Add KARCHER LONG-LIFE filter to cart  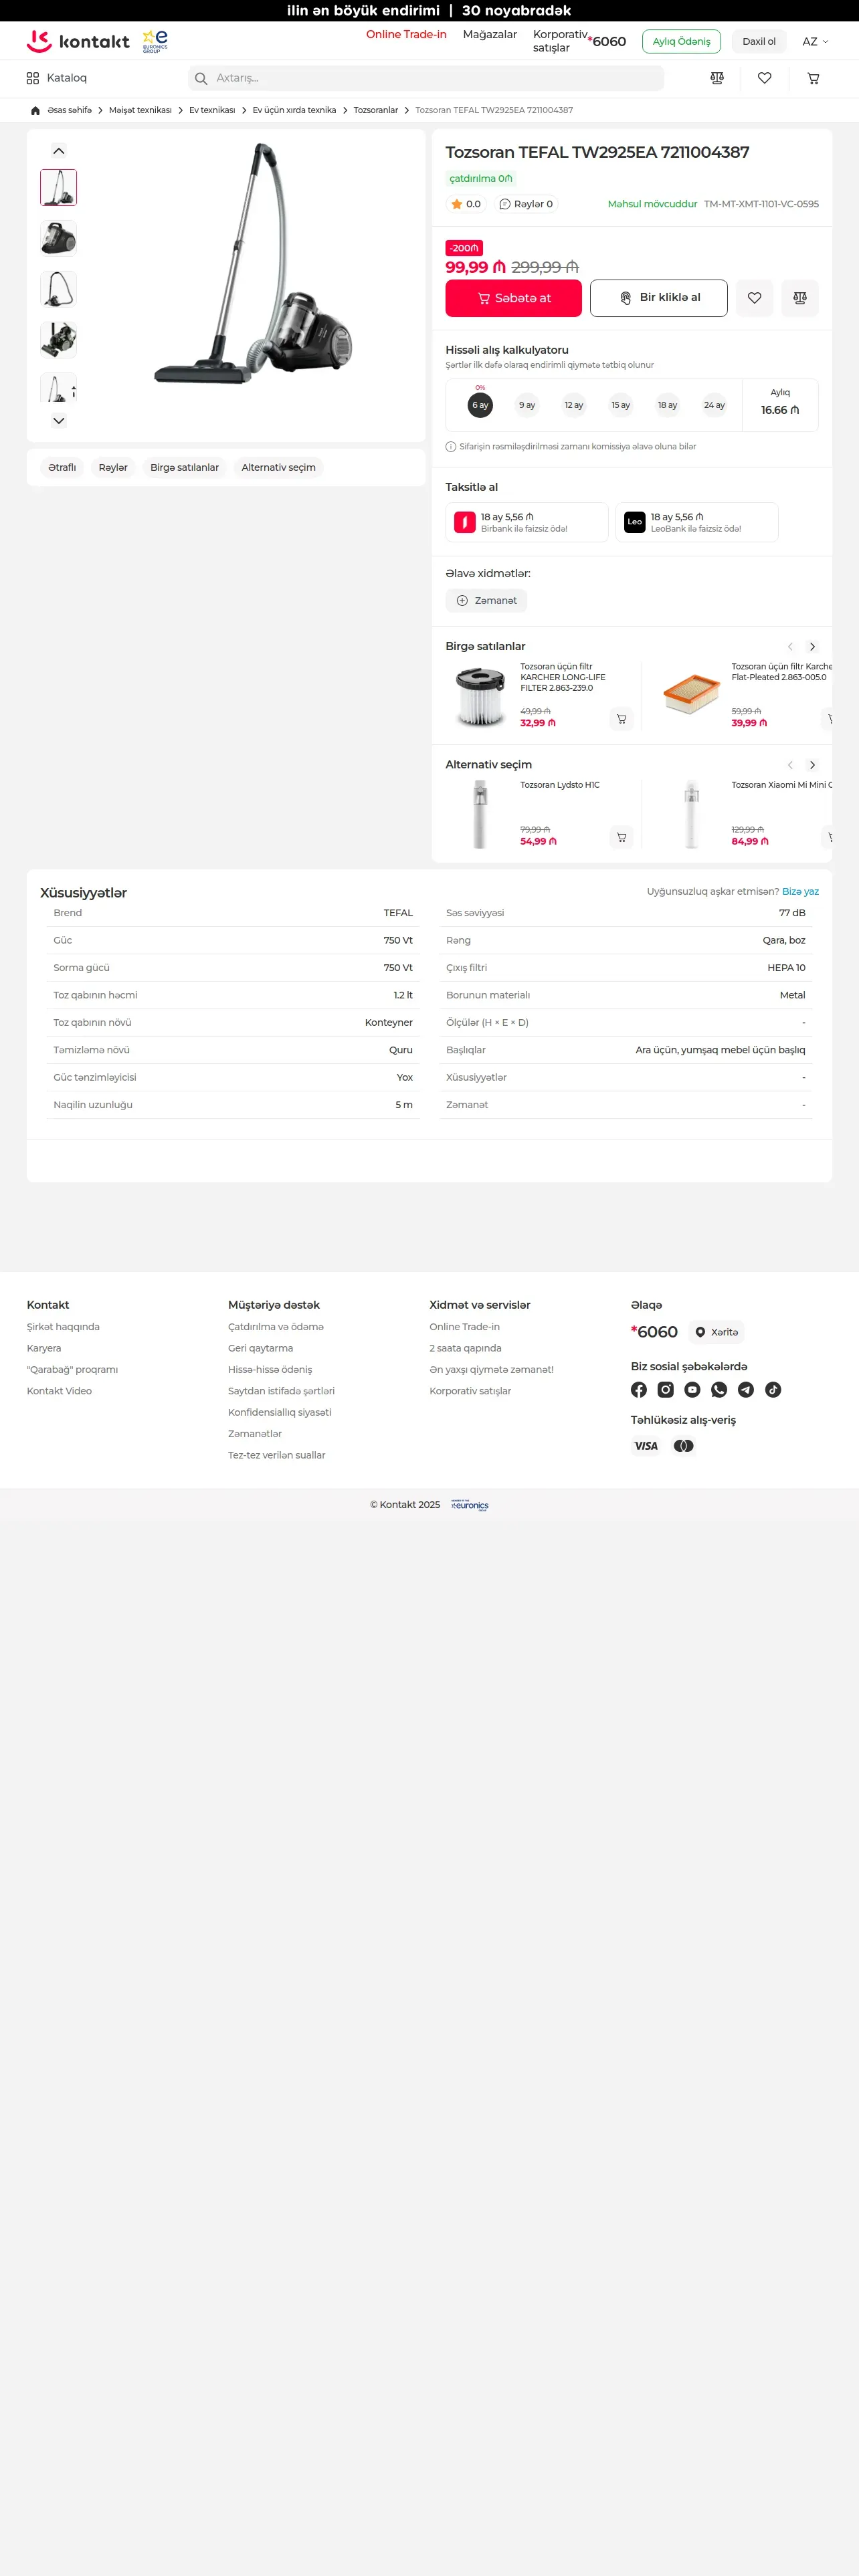(x=621, y=719)
